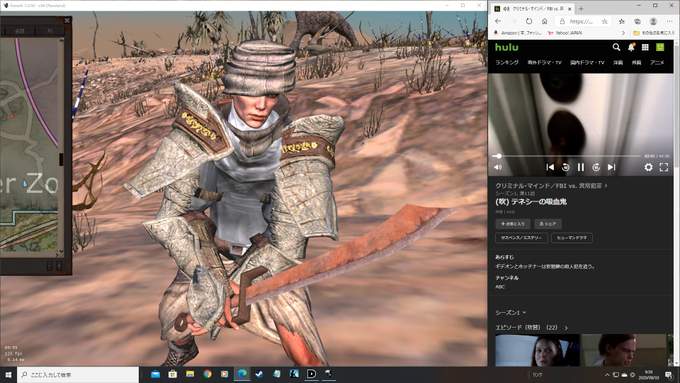This screenshot has width=680, height=383.
Task: Open the Hulu grid menu icon
Action: point(645,47)
